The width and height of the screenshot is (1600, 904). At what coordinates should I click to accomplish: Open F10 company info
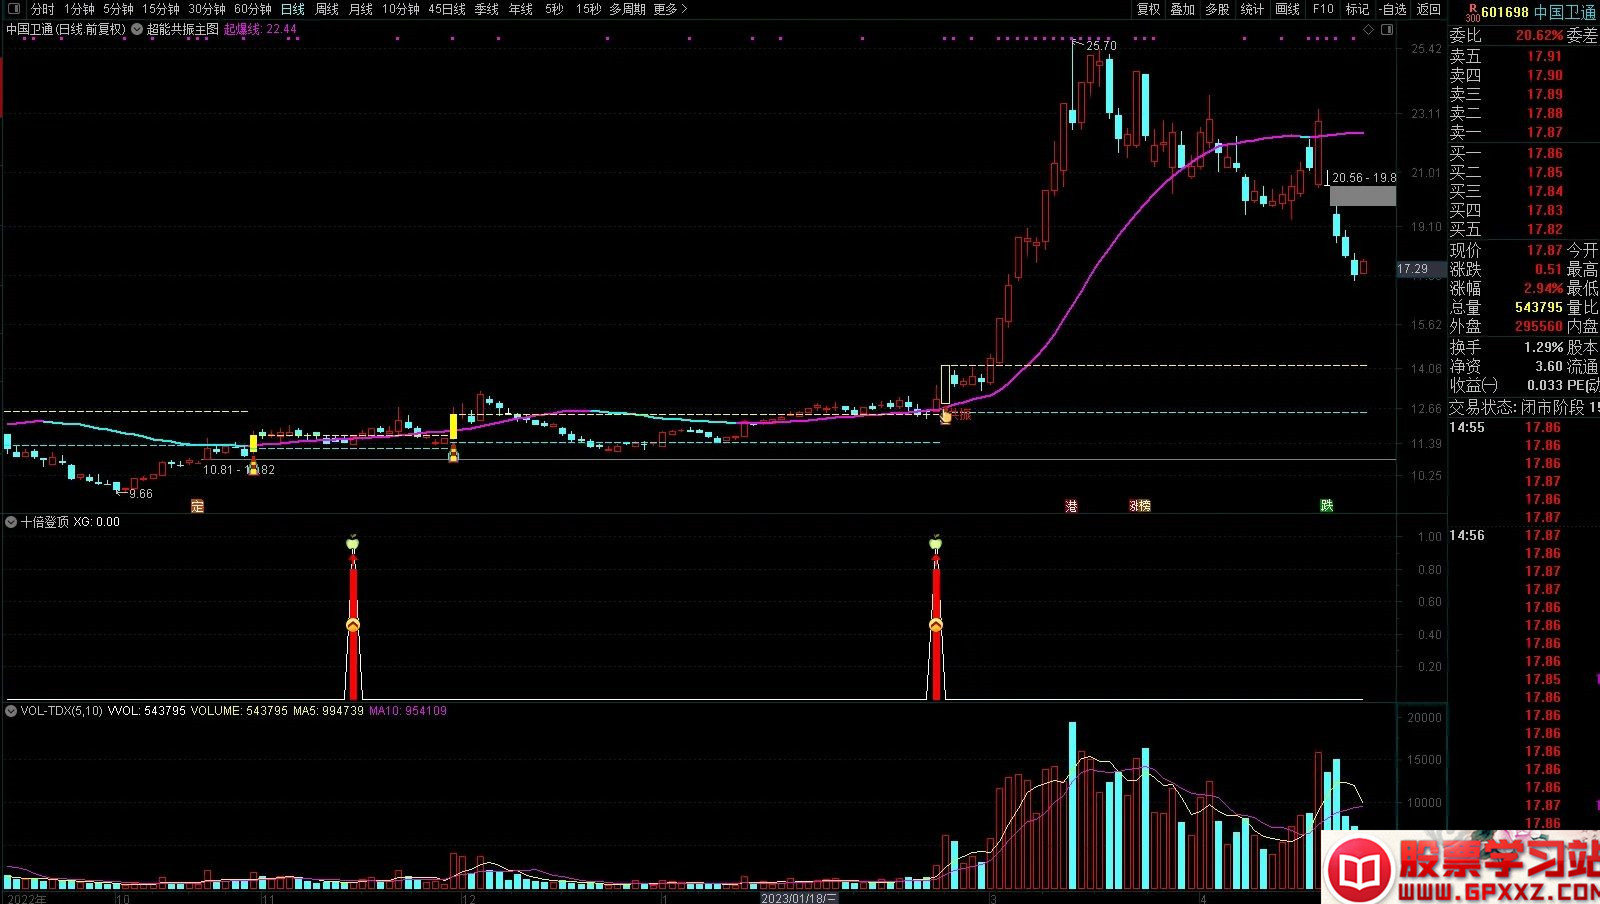(x=1323, y=9)
